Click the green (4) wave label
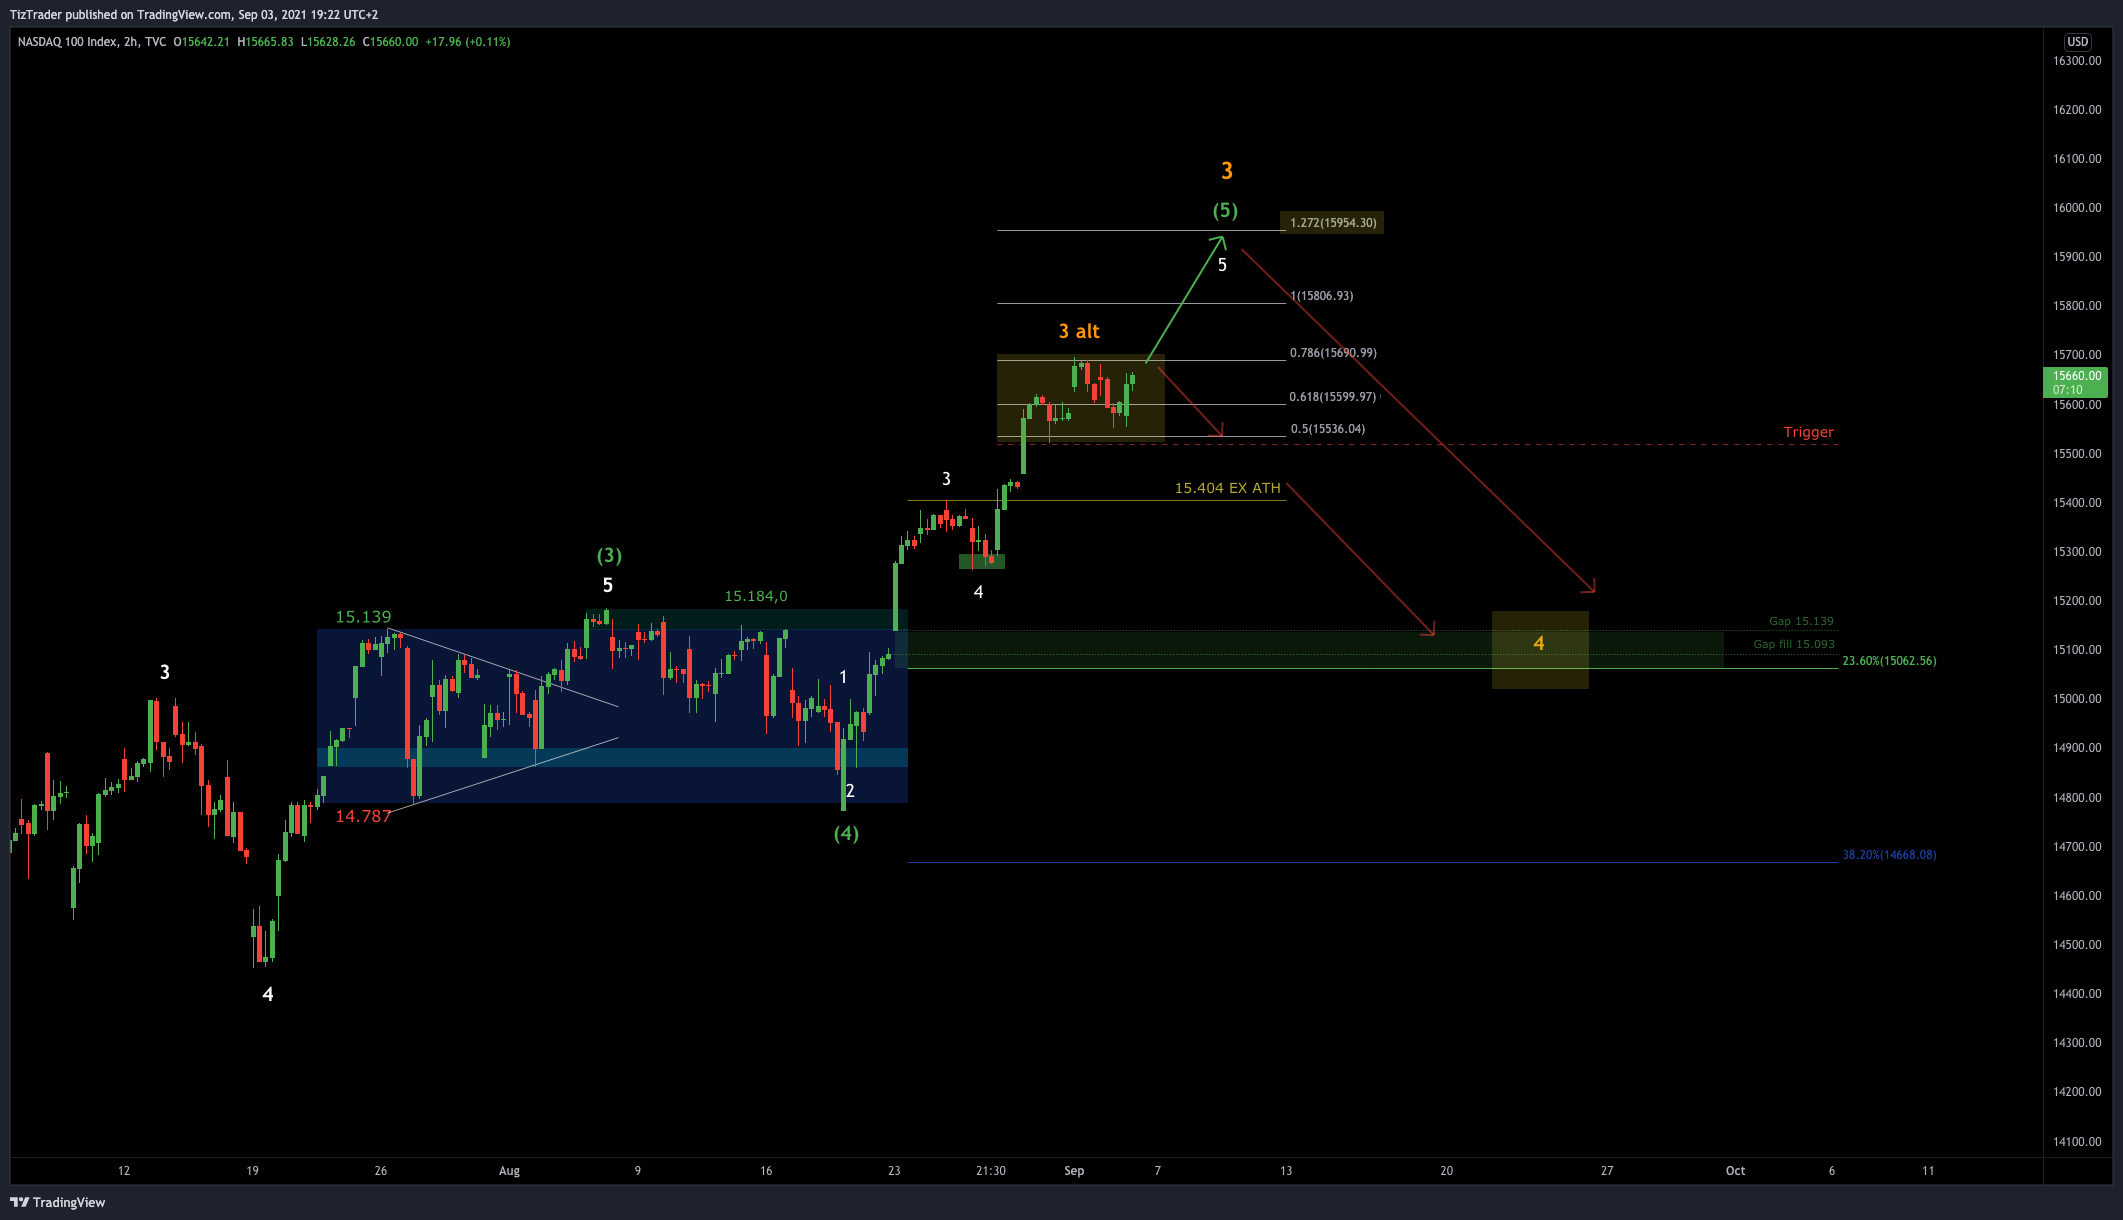The height and width of the screenshot is (1220, 2123). (x=846, y=833)
